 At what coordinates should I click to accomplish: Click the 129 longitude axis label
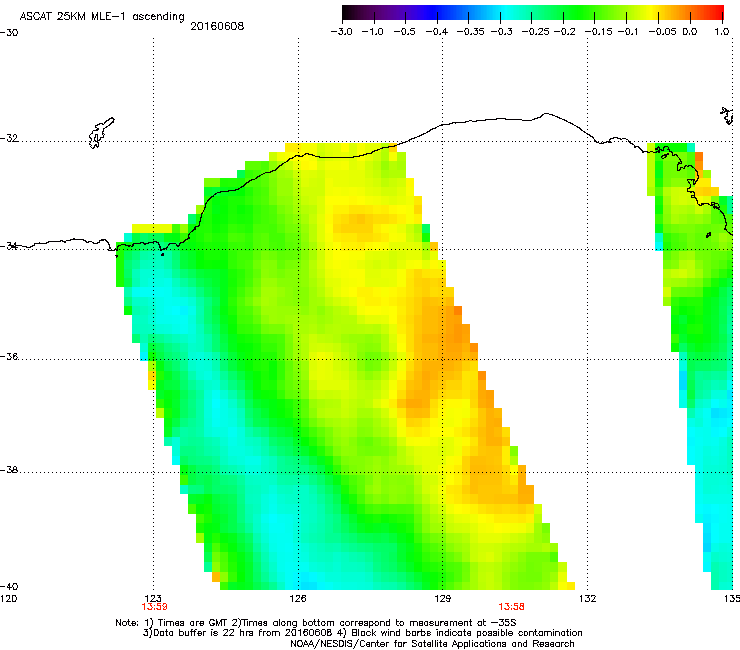coord(442,598)
